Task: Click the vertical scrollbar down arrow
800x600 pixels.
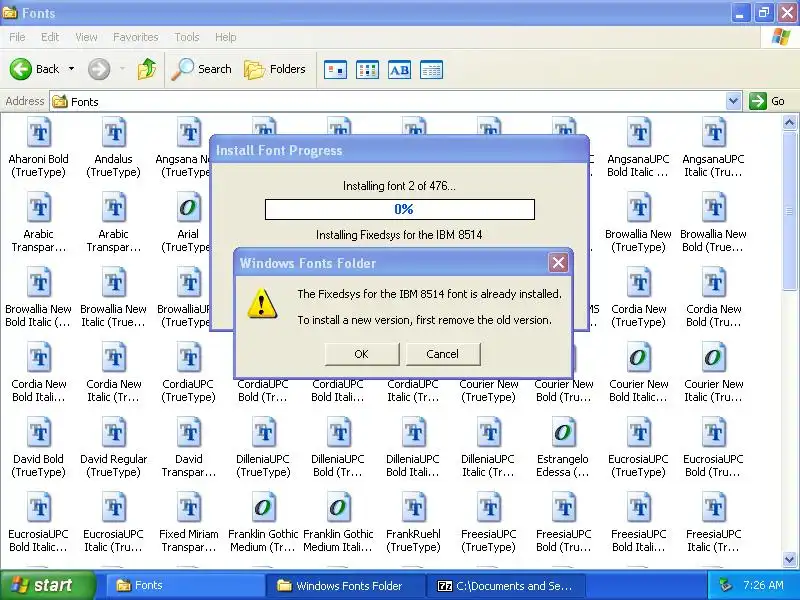Action: click(789, 559)
